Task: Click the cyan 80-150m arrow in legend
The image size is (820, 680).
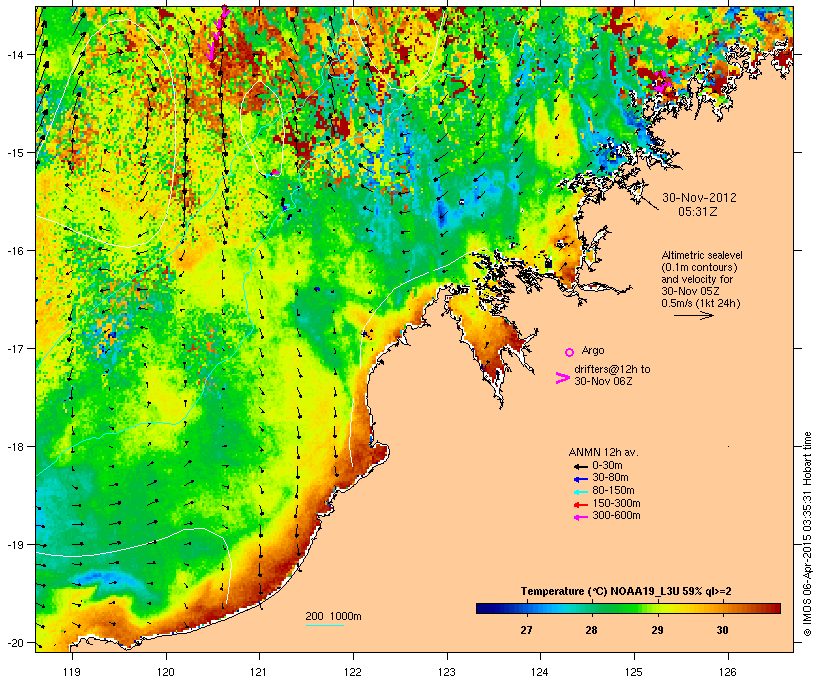Action: (580, 492)
